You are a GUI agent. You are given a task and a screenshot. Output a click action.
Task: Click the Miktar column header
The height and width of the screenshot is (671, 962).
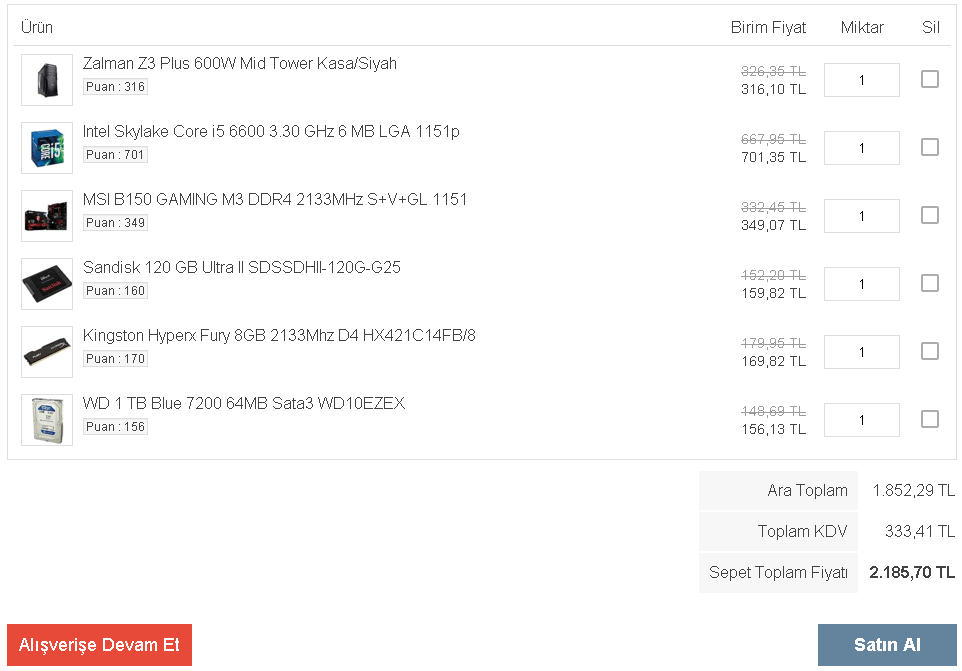862,28
